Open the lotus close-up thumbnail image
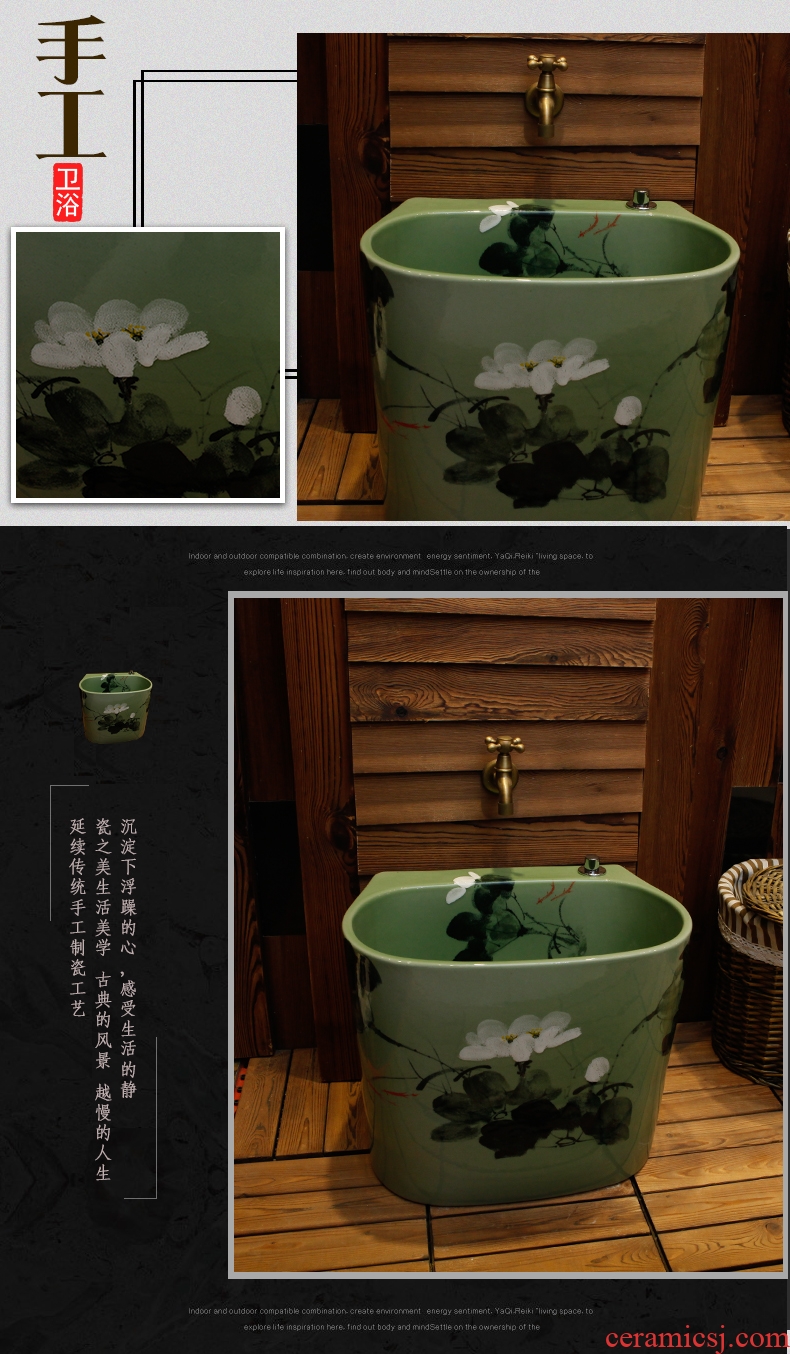 [x=148, y=365]
